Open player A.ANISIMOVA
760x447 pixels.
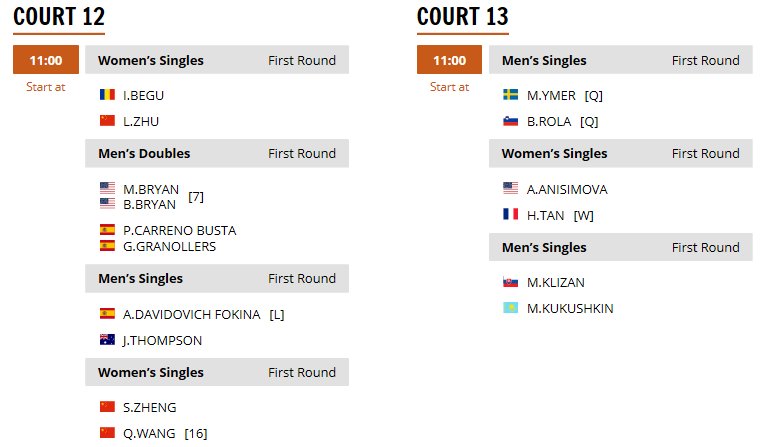tap(567, 190)
